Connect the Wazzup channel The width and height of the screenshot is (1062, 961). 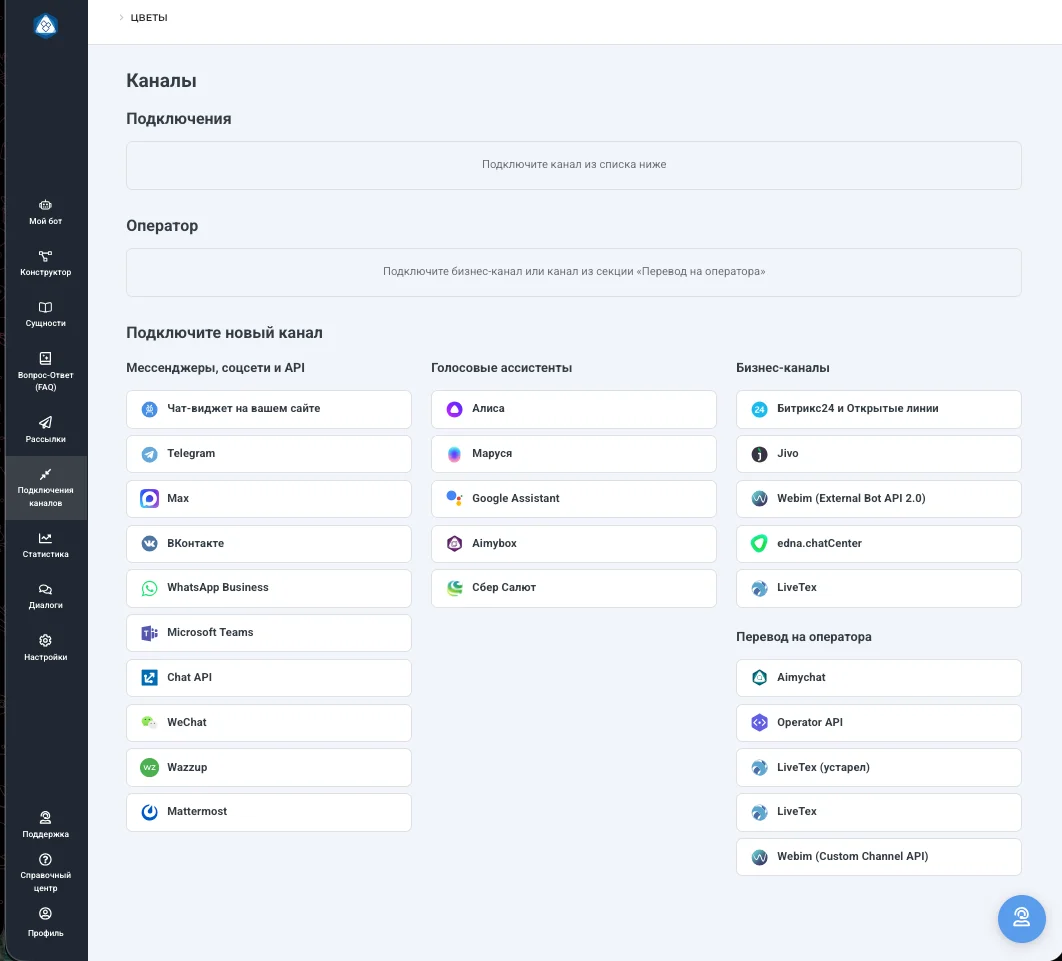[269, 767]
